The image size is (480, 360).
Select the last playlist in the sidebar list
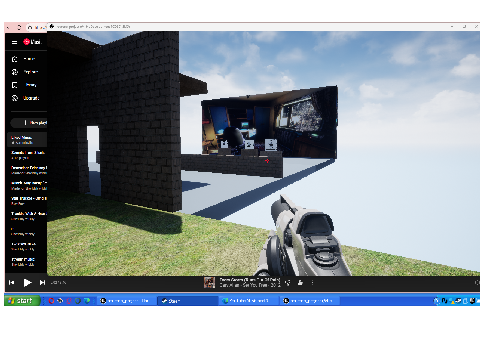(x=27, y=262)
